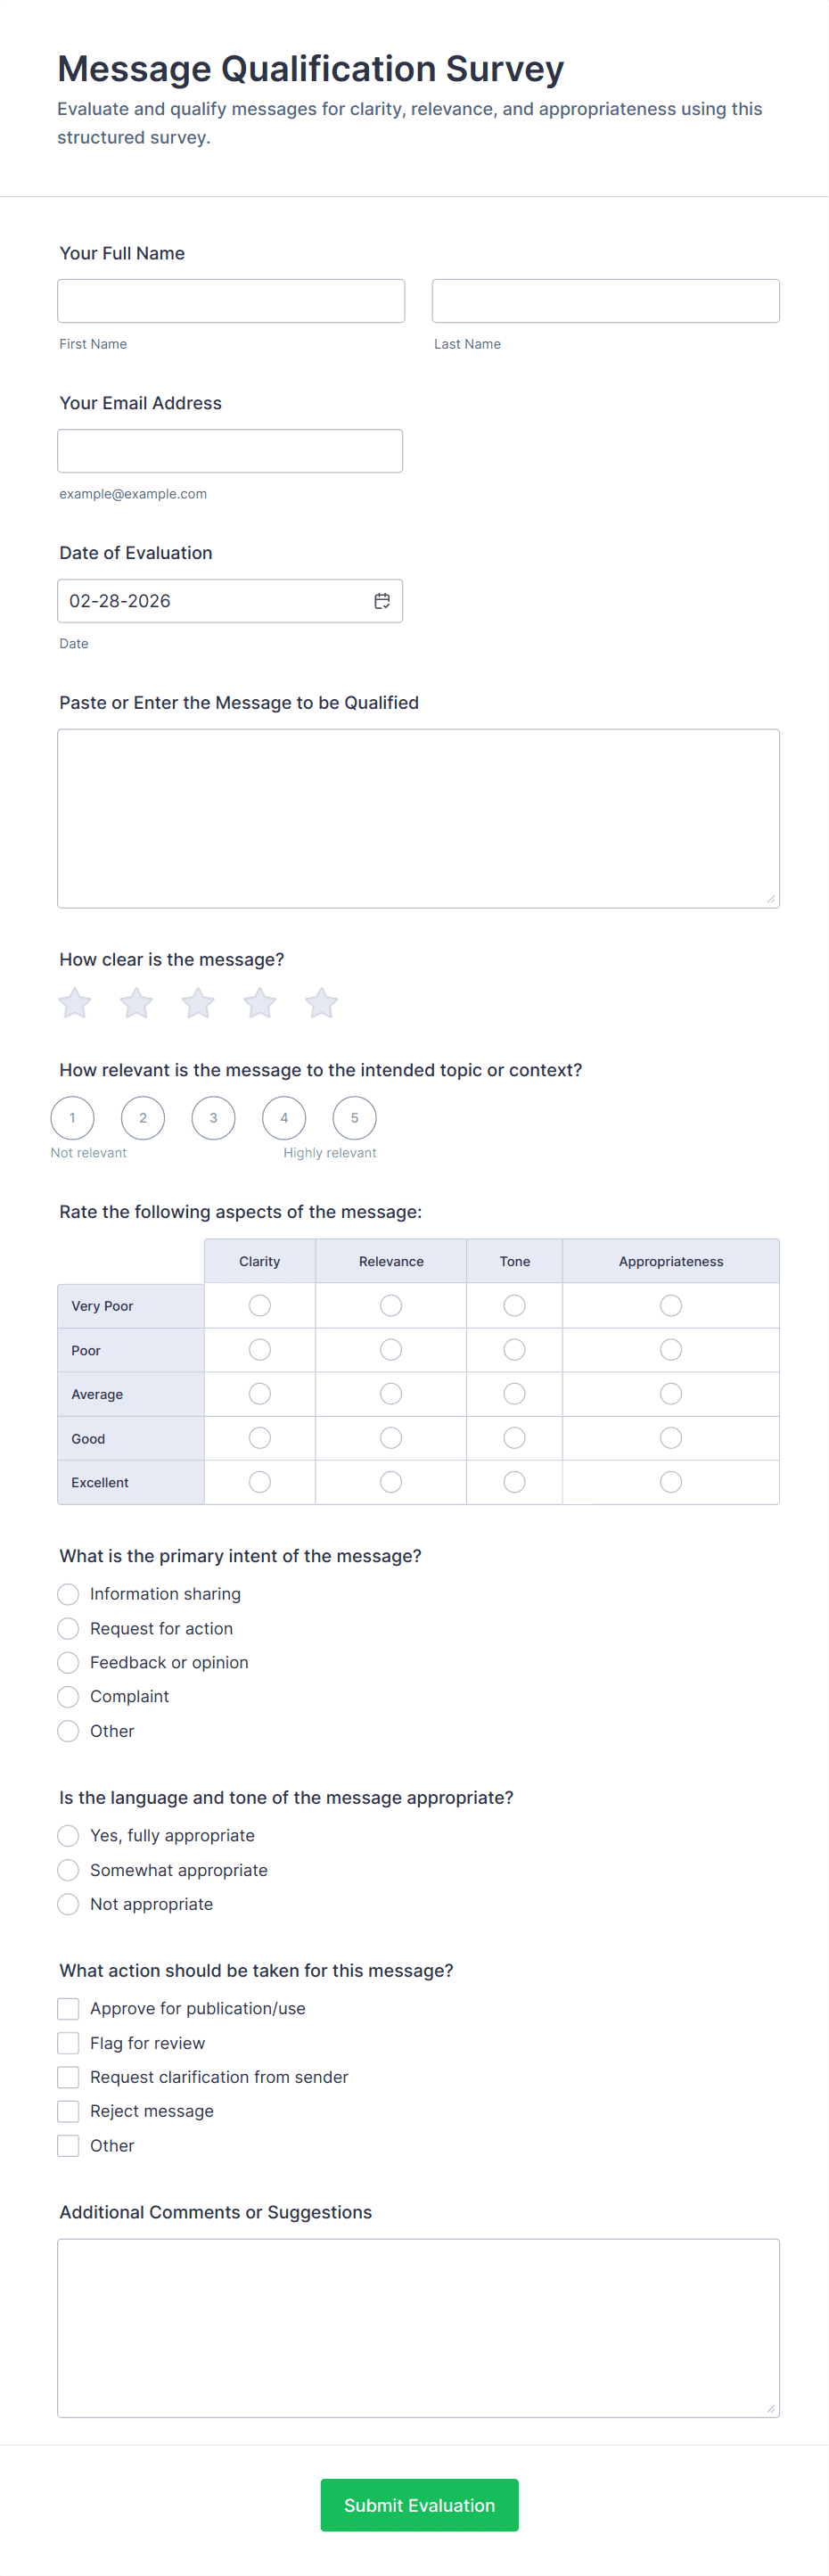Rate message clarity one star

coord(75,1002)
